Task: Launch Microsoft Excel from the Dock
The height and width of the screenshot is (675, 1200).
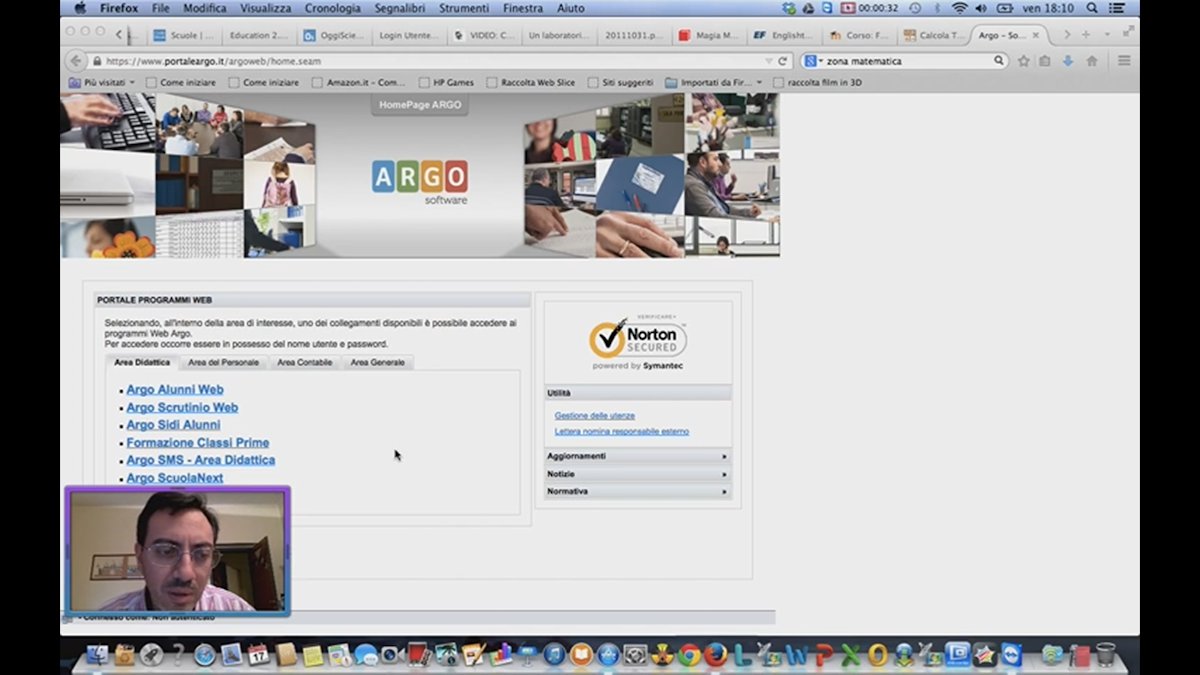Action: click(851, 655)
